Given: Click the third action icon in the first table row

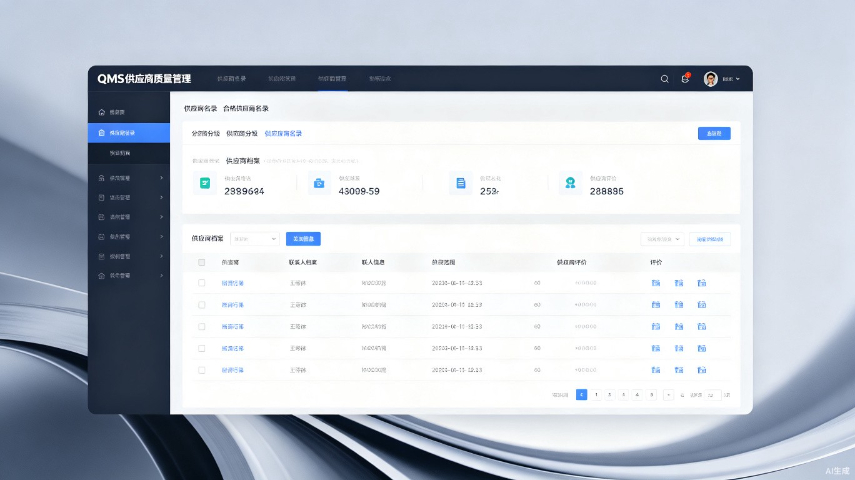Looking at the screenshot, I should (702, 283).
